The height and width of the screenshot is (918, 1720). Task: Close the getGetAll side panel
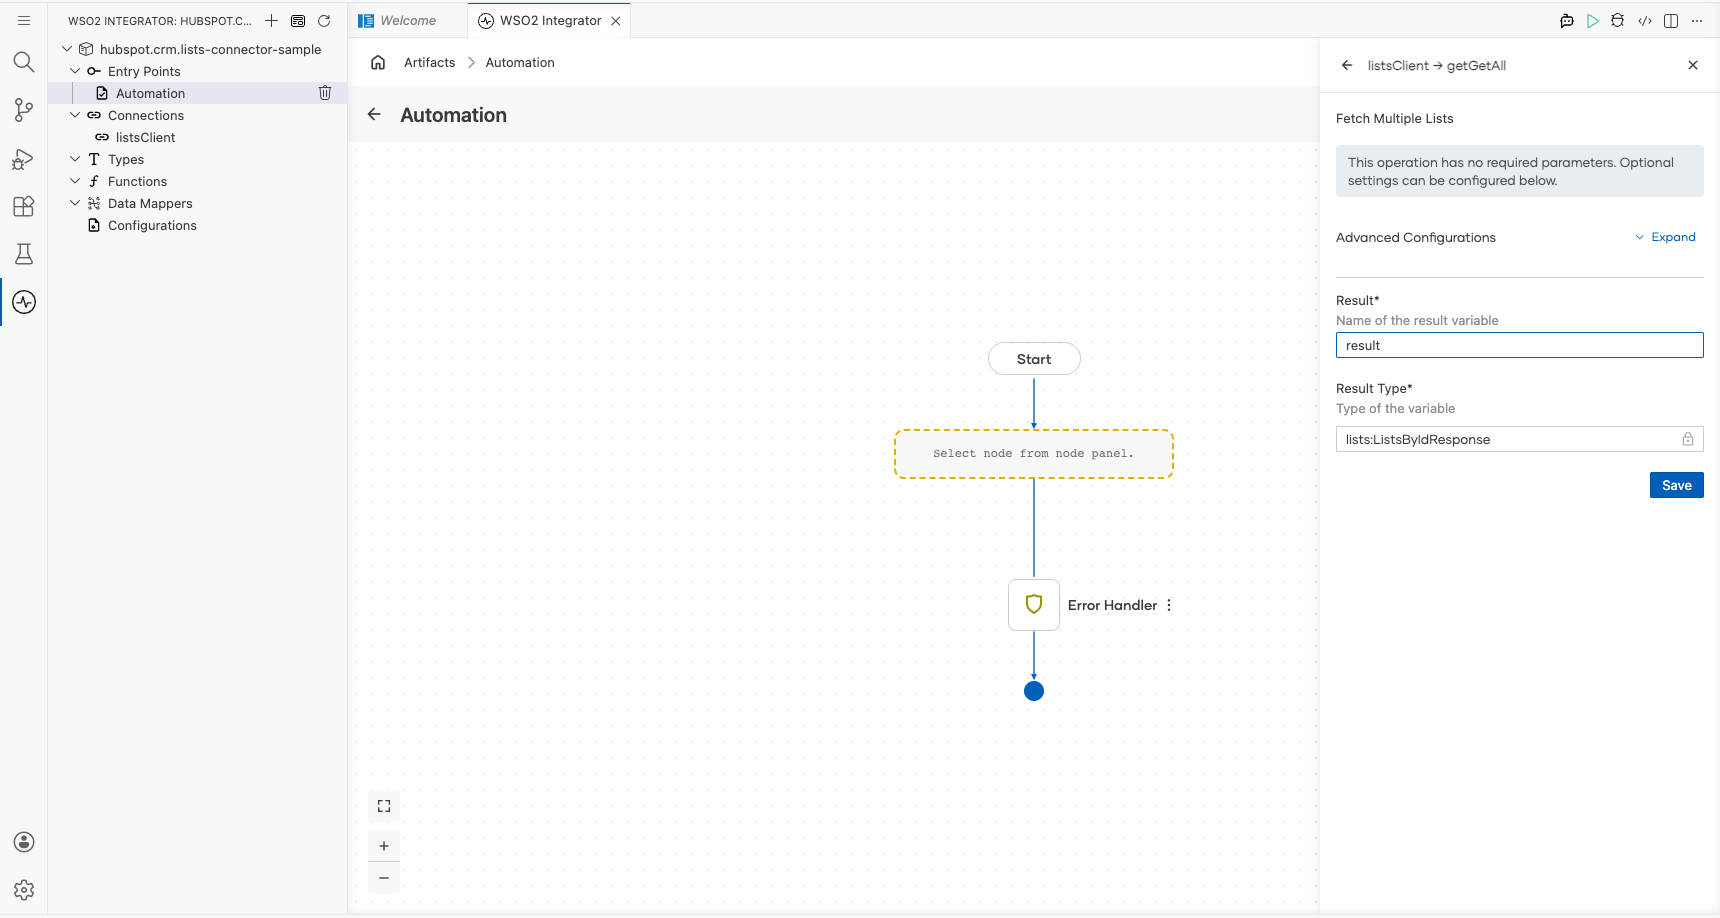coord(1693,65)
